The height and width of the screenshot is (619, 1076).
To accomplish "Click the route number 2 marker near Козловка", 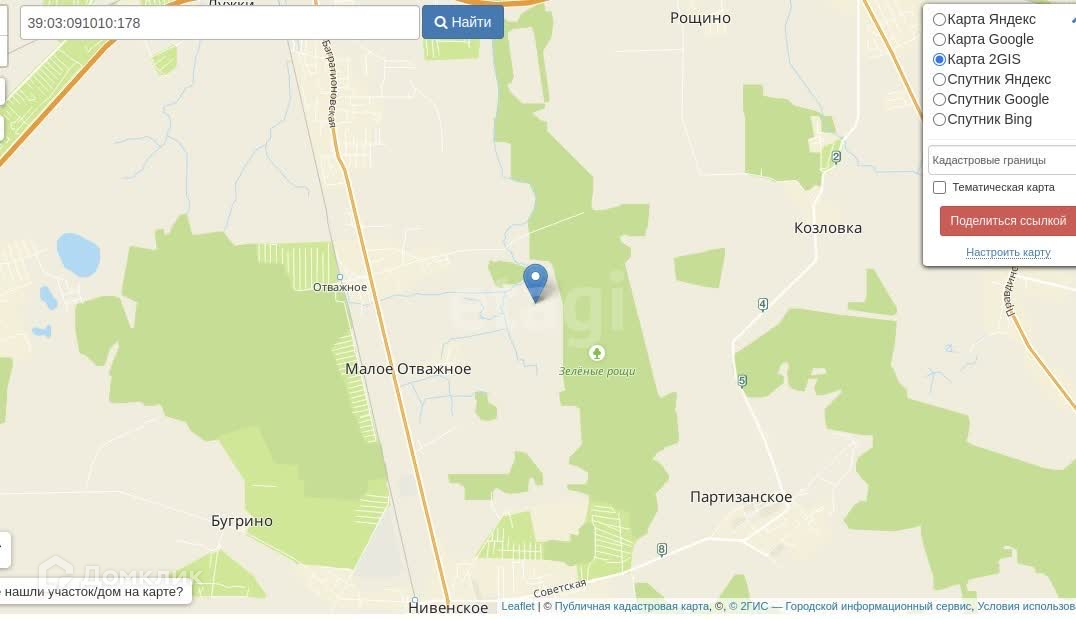I will [836, 156].
